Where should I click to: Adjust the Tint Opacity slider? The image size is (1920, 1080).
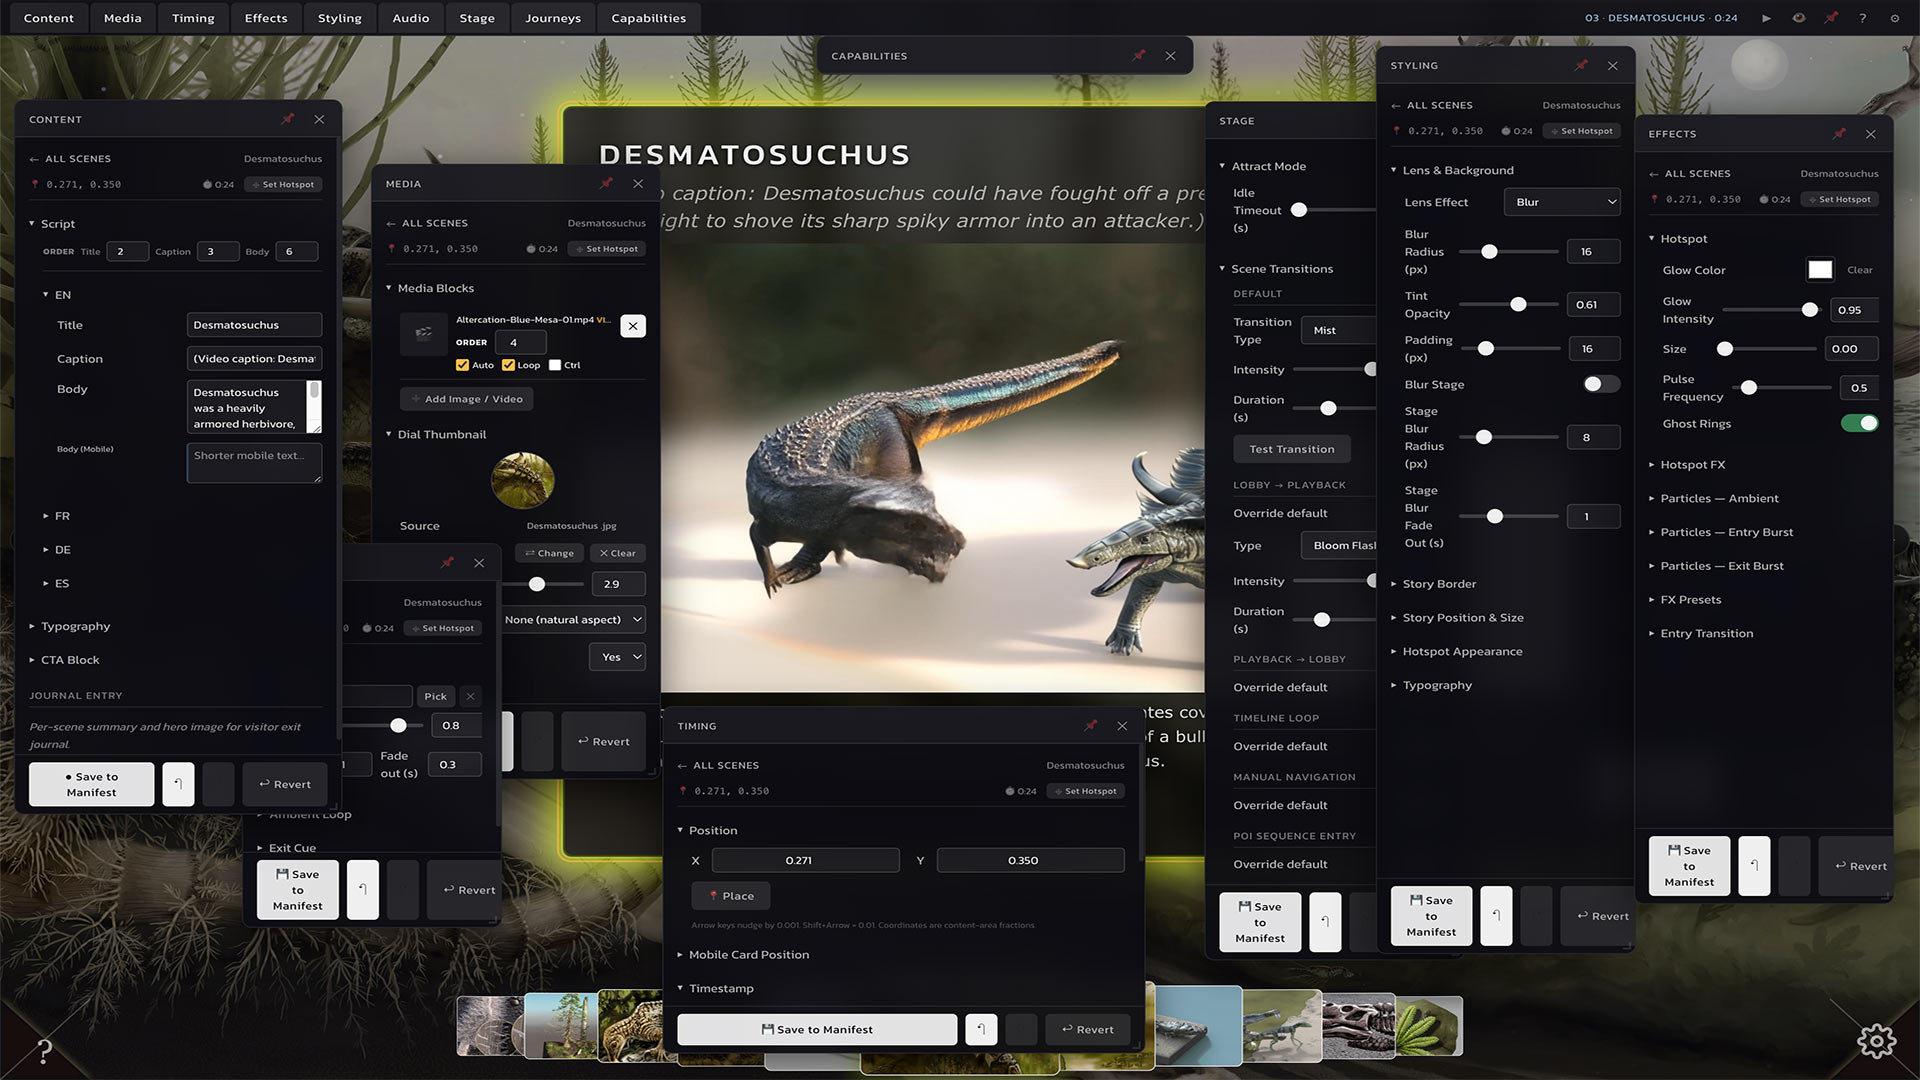click(1509, 304)
